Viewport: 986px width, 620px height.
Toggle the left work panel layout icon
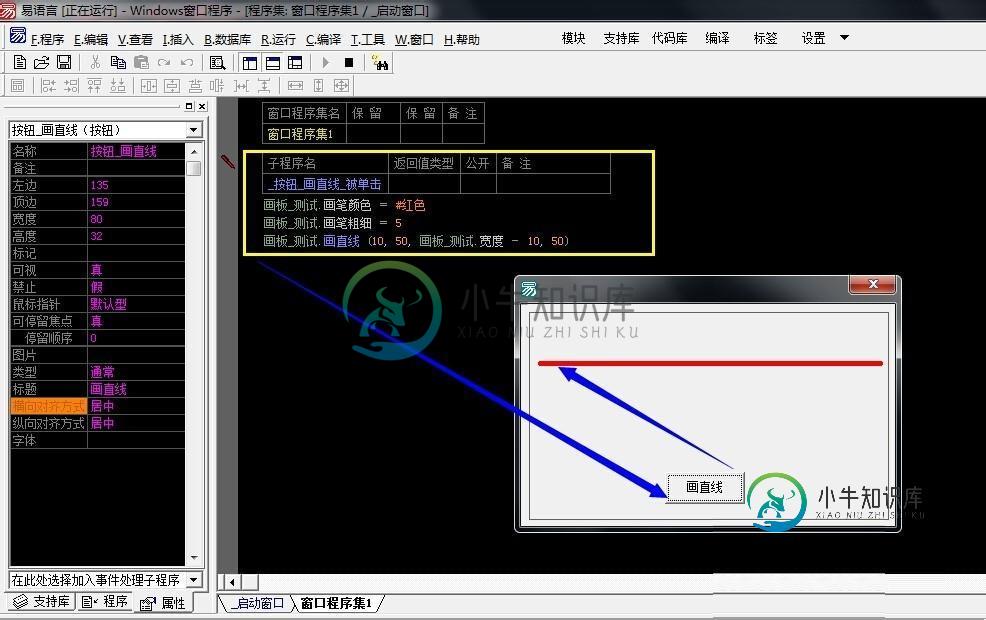click(x=250, y=63)
